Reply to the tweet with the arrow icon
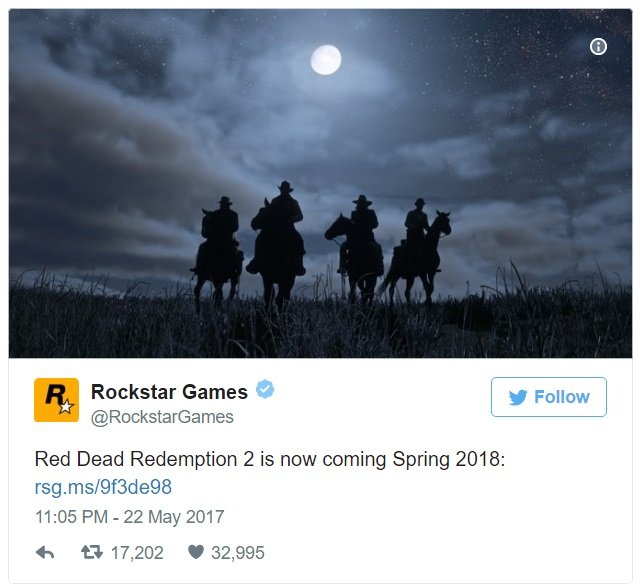This screenshot has height=588, width=640. pos(45,553)
